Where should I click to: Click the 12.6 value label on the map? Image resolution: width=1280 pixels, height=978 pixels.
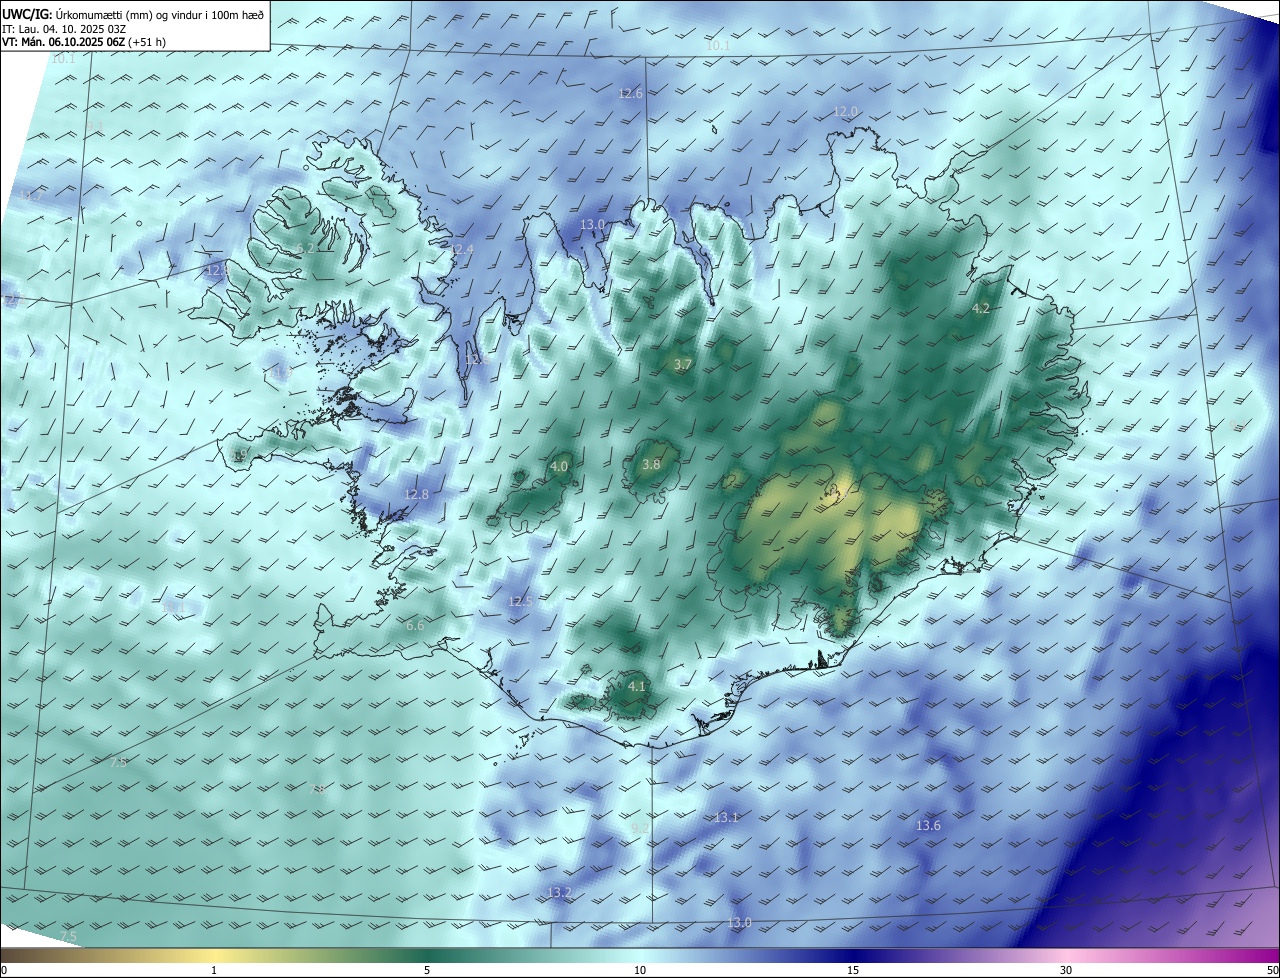[630, 93]
